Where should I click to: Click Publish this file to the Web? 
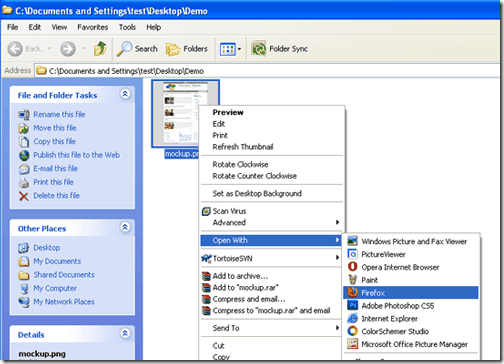point(76,155)
